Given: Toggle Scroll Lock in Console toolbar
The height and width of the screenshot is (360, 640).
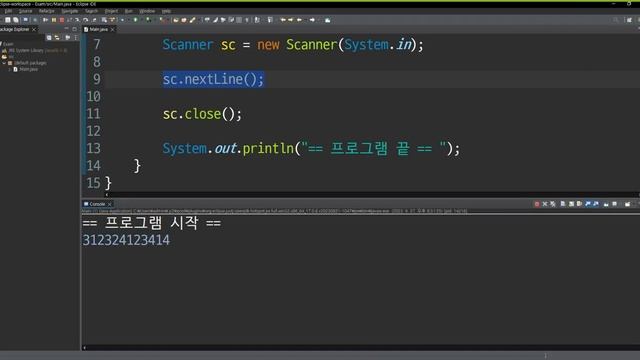Looking at the screenshot, I should [x=571, y=204].
